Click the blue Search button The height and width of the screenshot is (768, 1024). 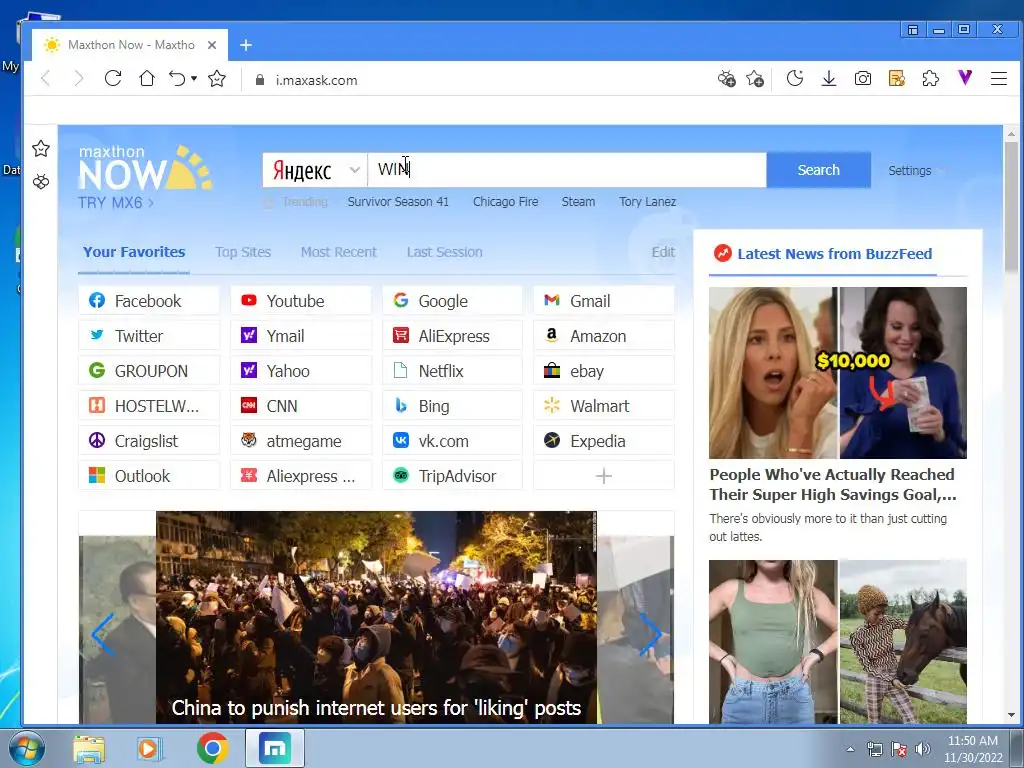coord(818,170)
